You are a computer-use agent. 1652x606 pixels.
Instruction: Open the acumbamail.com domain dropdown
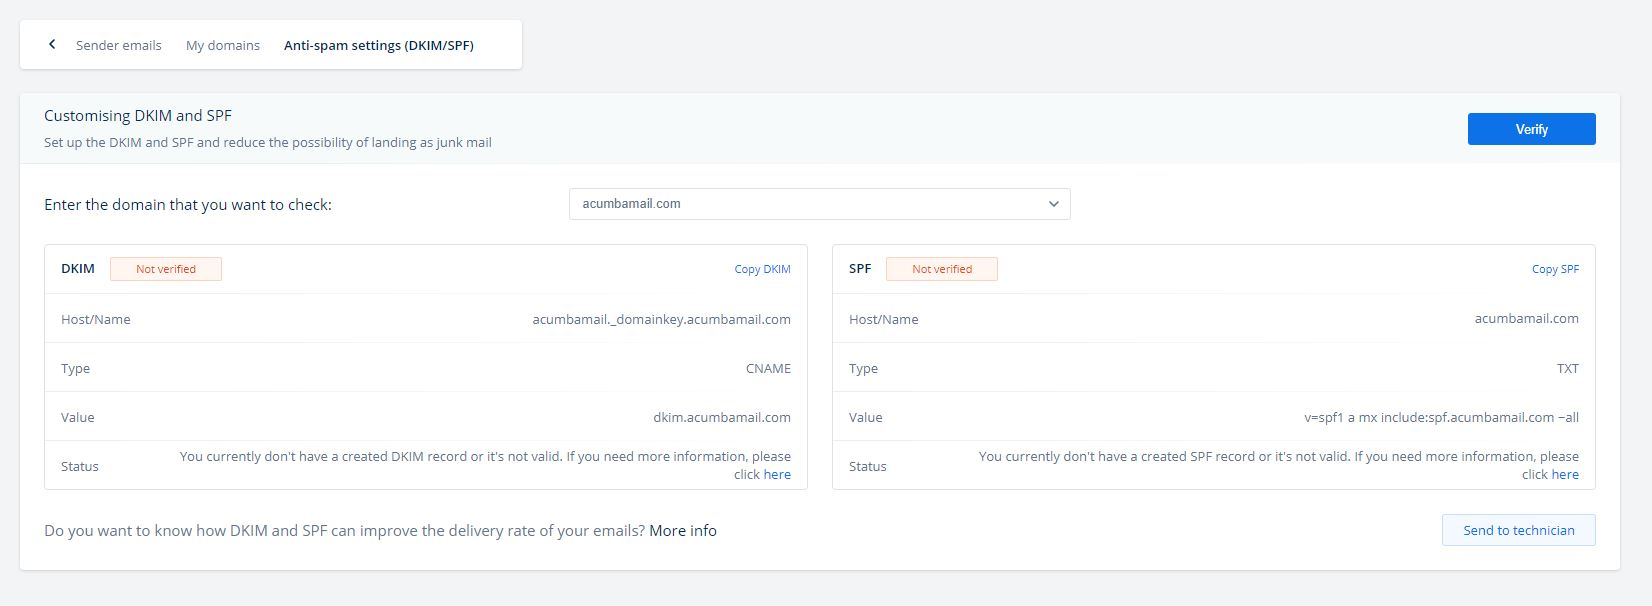tap(819, 204)
